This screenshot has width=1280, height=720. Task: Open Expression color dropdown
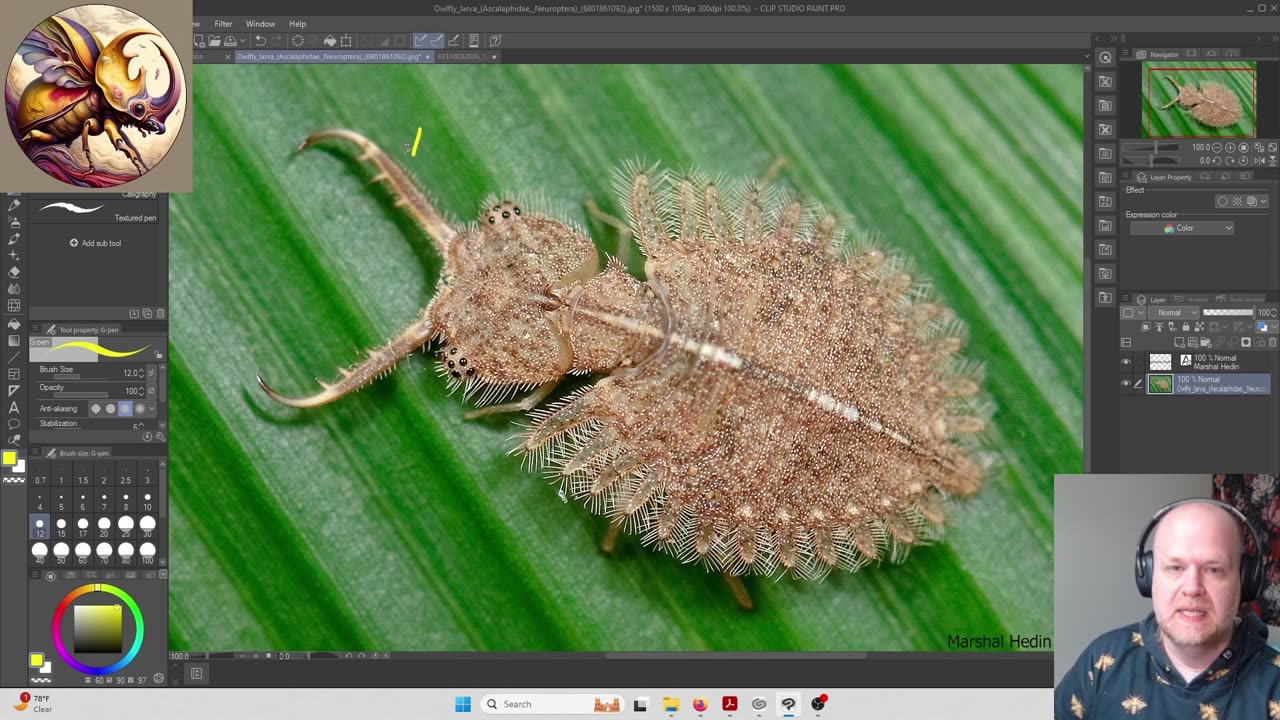pos(1182,228)
